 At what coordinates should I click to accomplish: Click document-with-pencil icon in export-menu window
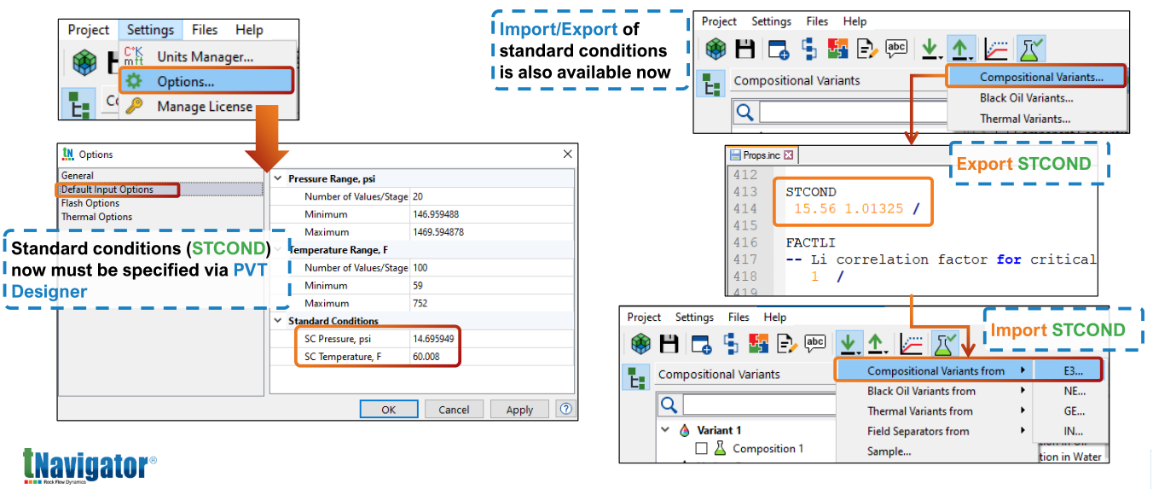868,49
